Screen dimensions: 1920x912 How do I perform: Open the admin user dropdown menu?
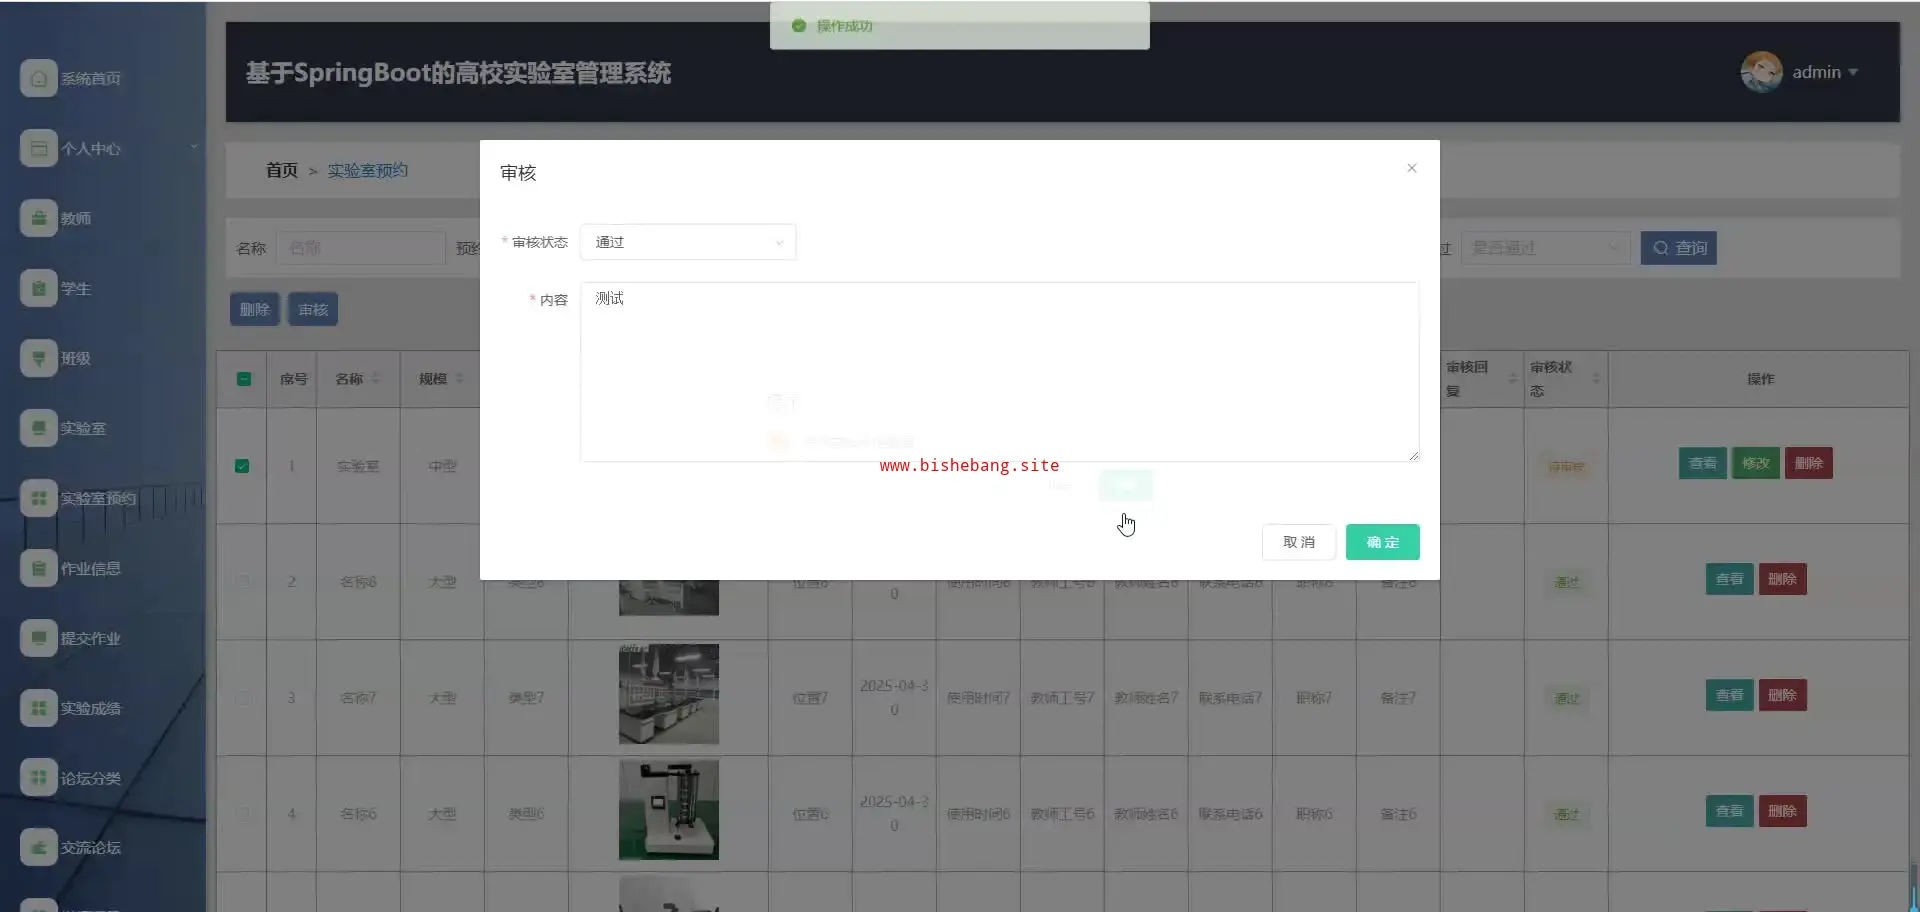[x=1825, y=72]
